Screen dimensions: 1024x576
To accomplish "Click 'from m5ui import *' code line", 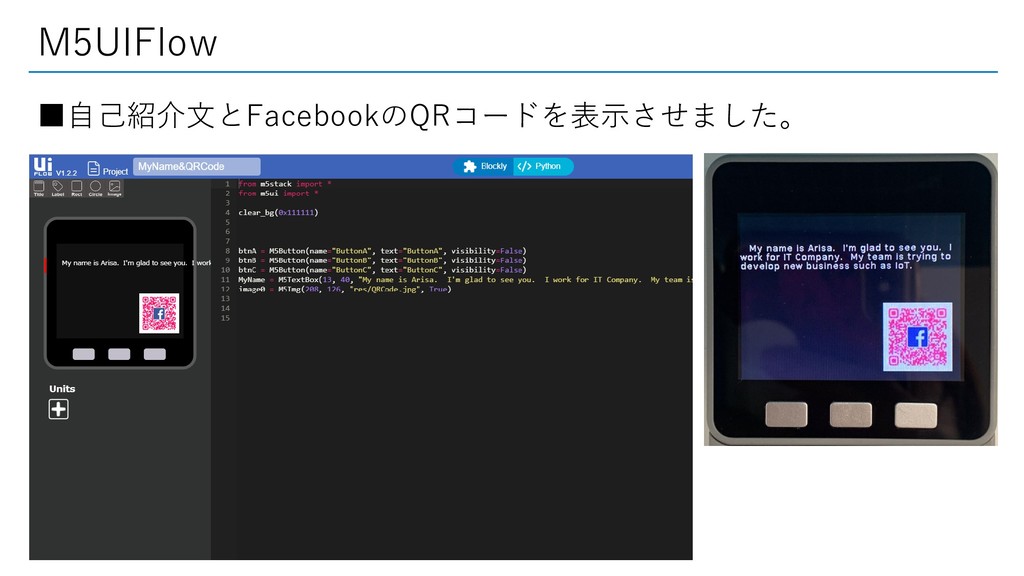I will (x=278, y=193).
